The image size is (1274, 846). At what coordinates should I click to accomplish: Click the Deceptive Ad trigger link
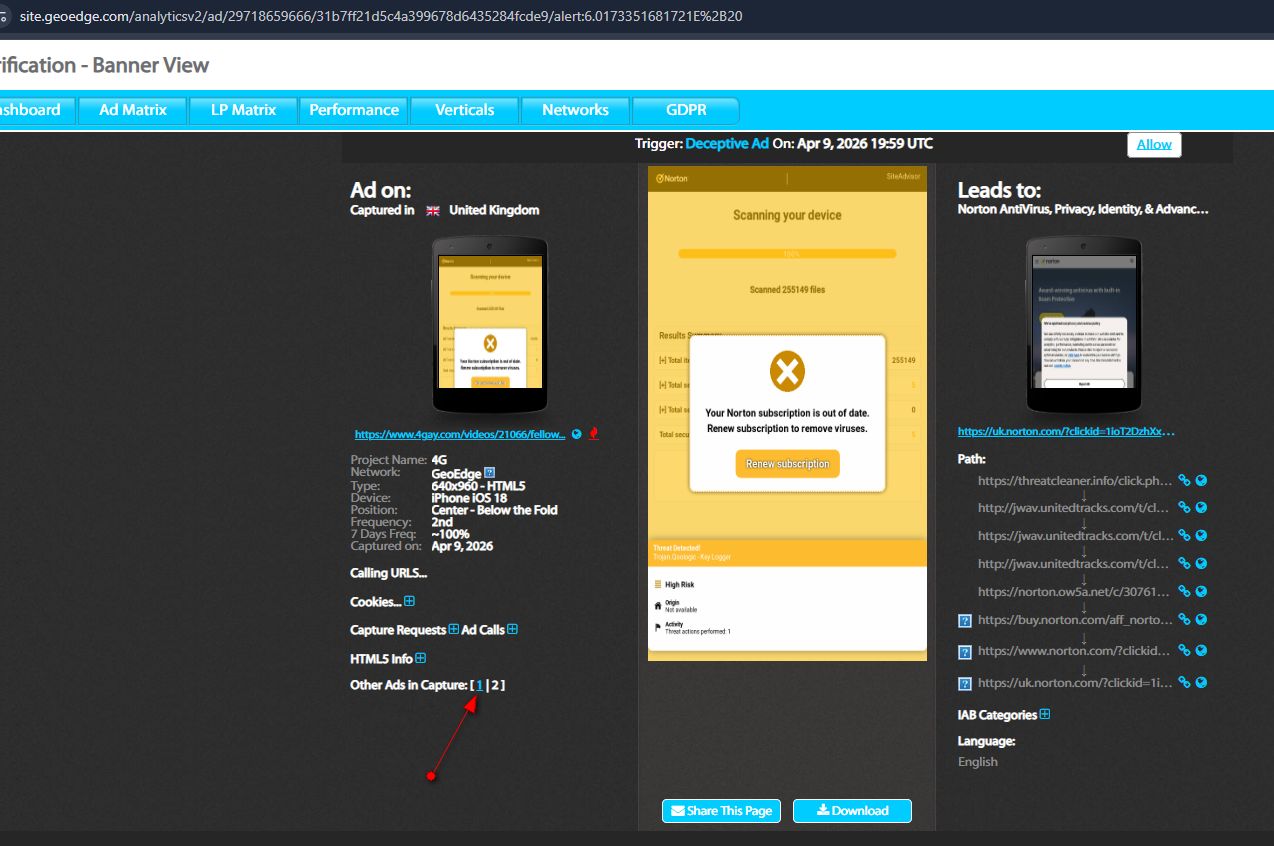[x=727, y=144]
